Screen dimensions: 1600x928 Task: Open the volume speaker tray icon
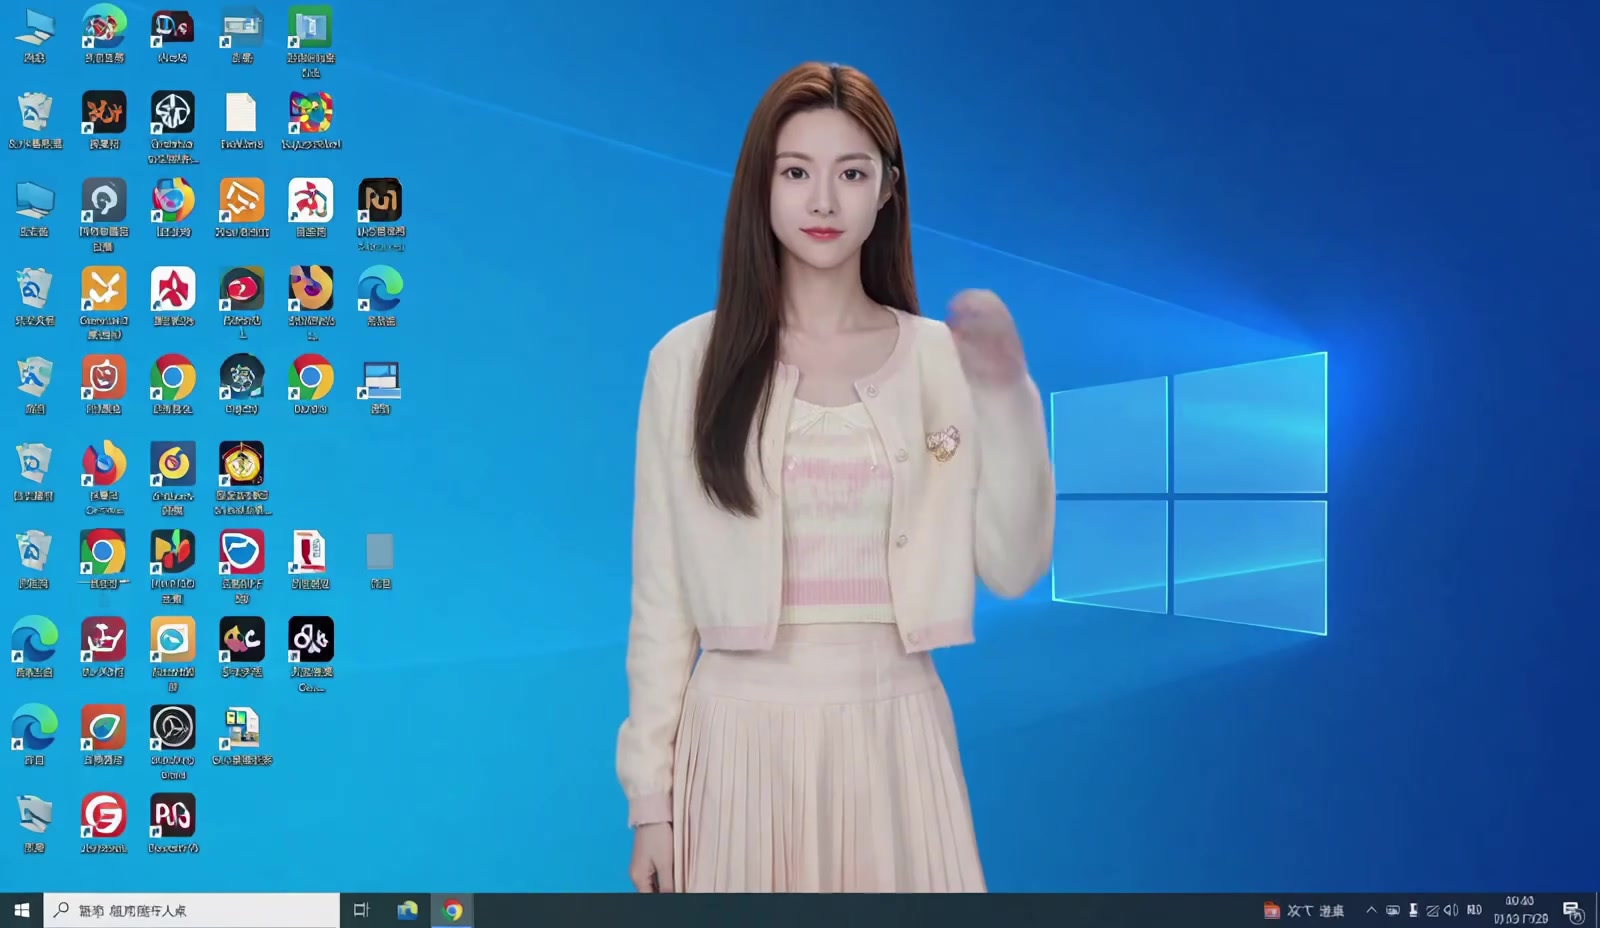(1451, 910)
